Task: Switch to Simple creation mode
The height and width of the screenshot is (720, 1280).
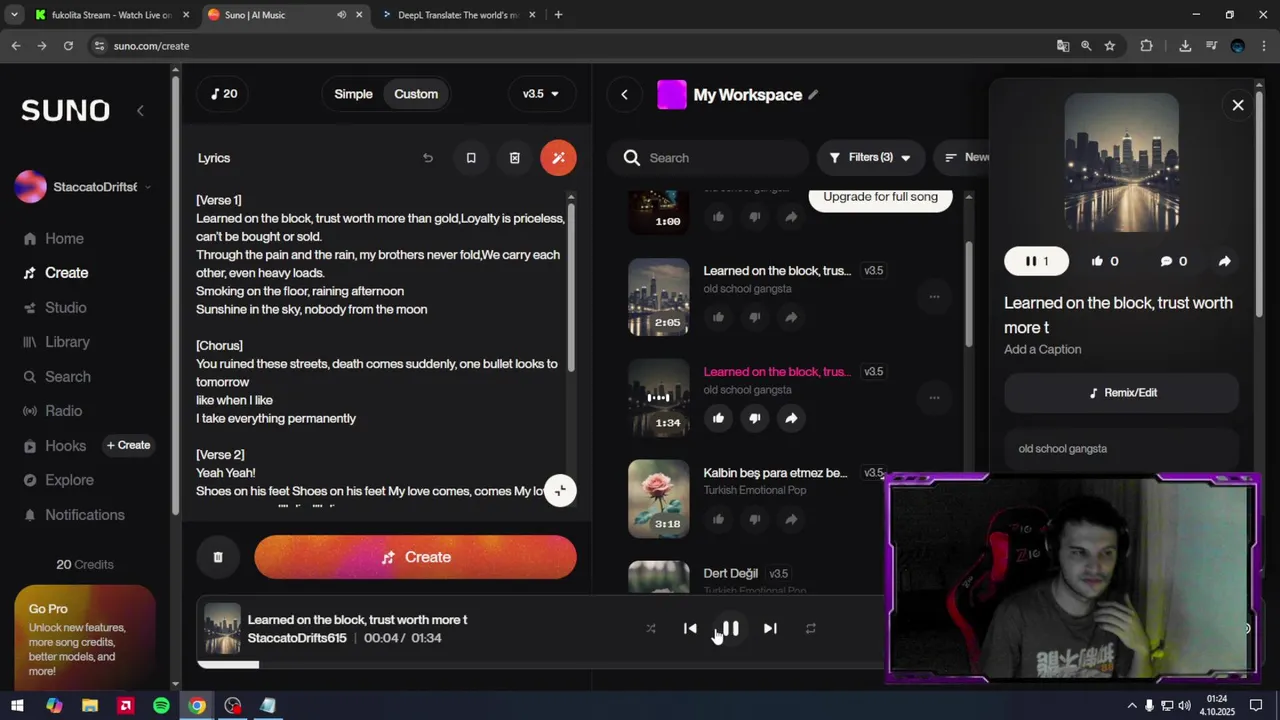Action: [353, 94]
